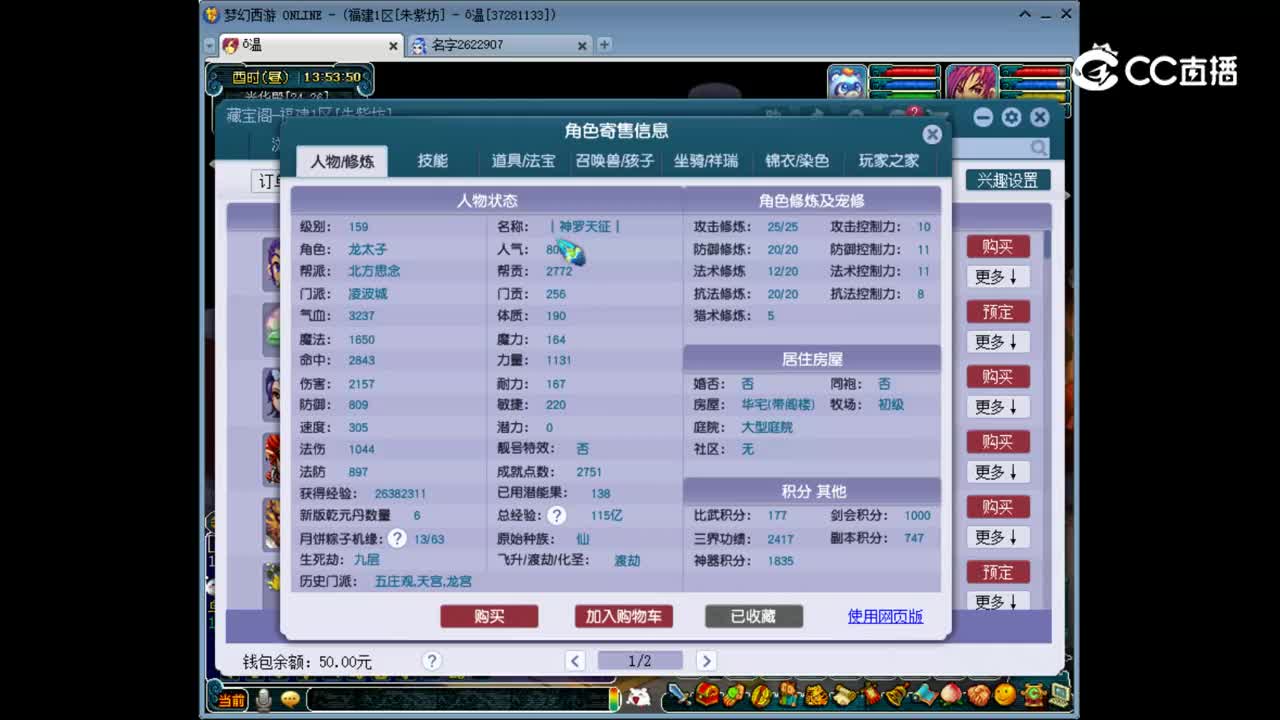The image size is (1280, 720).
Task: Close the 藏宝阁 window
Action: (x=1039, y=117)
